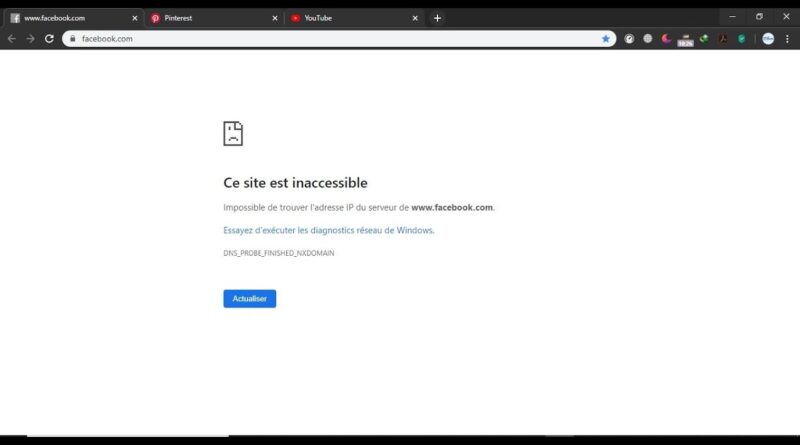Open the Chrome three-dot menu

(787, 39)
